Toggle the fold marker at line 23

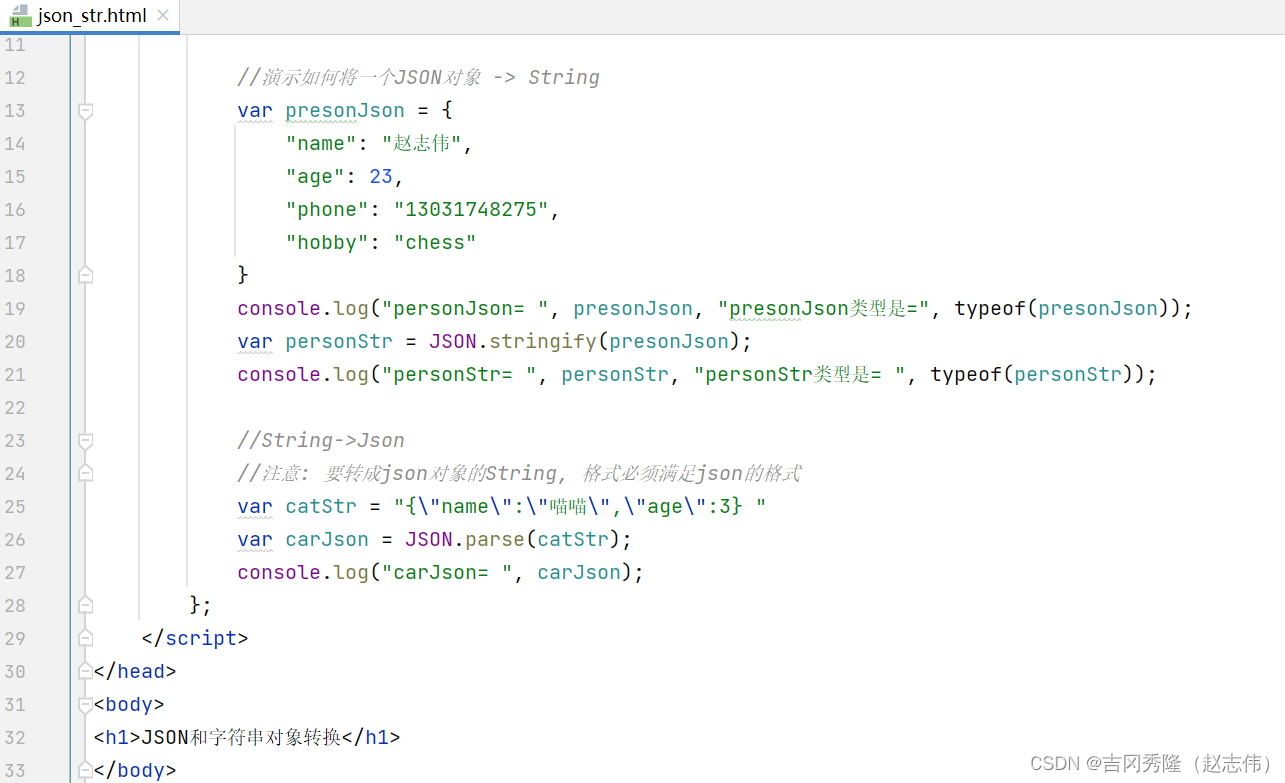coord(85,440)
